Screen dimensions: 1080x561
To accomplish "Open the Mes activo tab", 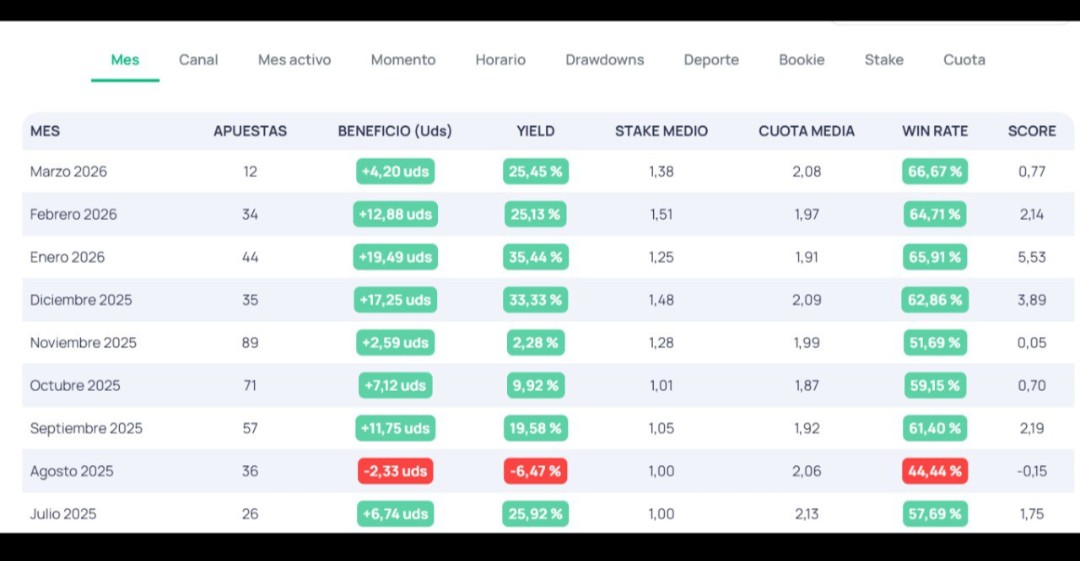I will point(294,60).
